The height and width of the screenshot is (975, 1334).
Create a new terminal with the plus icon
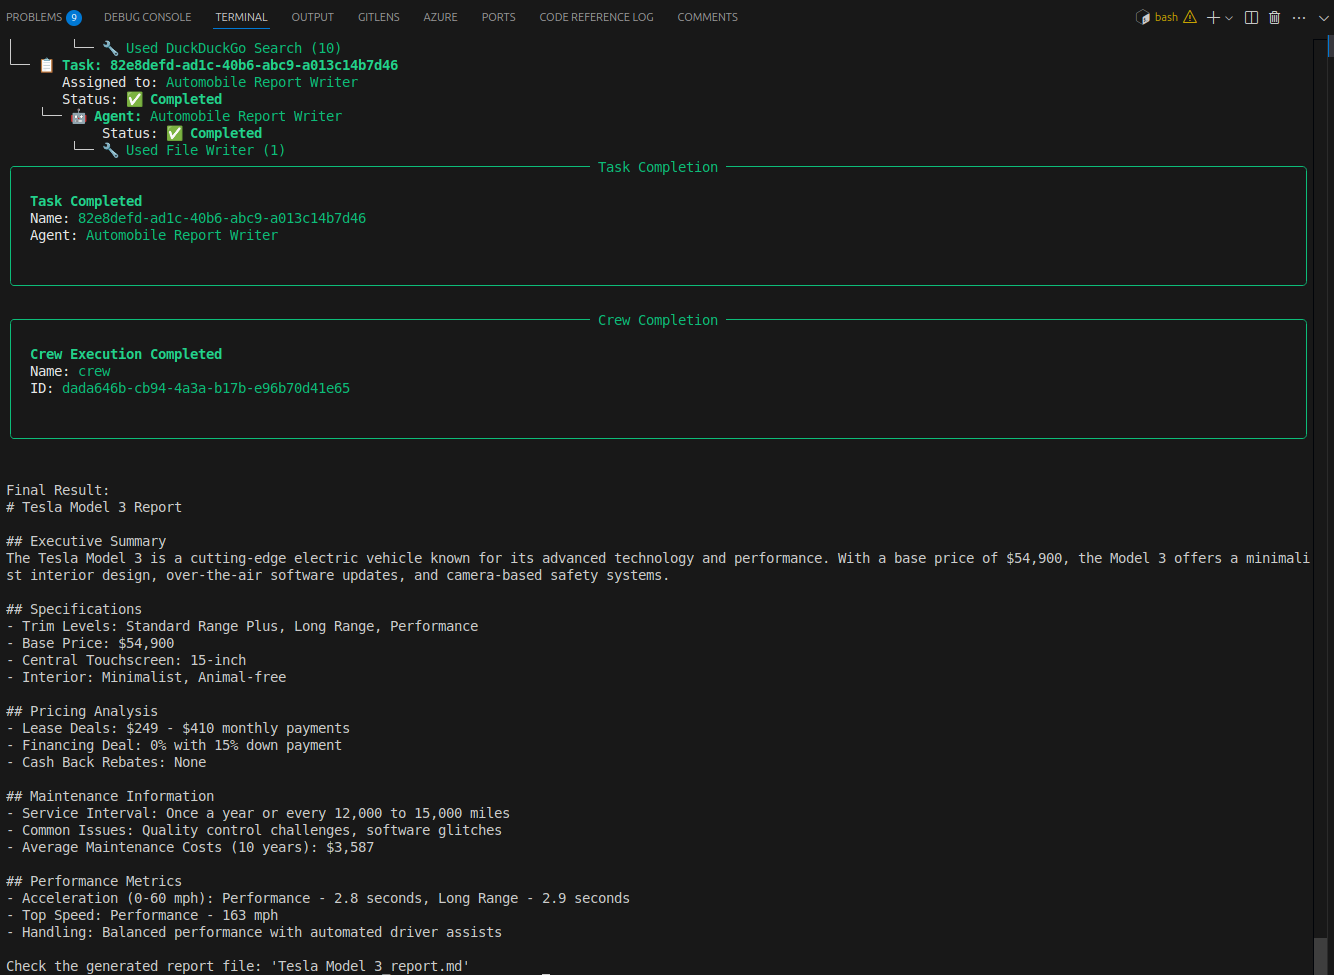tap(1213, 17)
